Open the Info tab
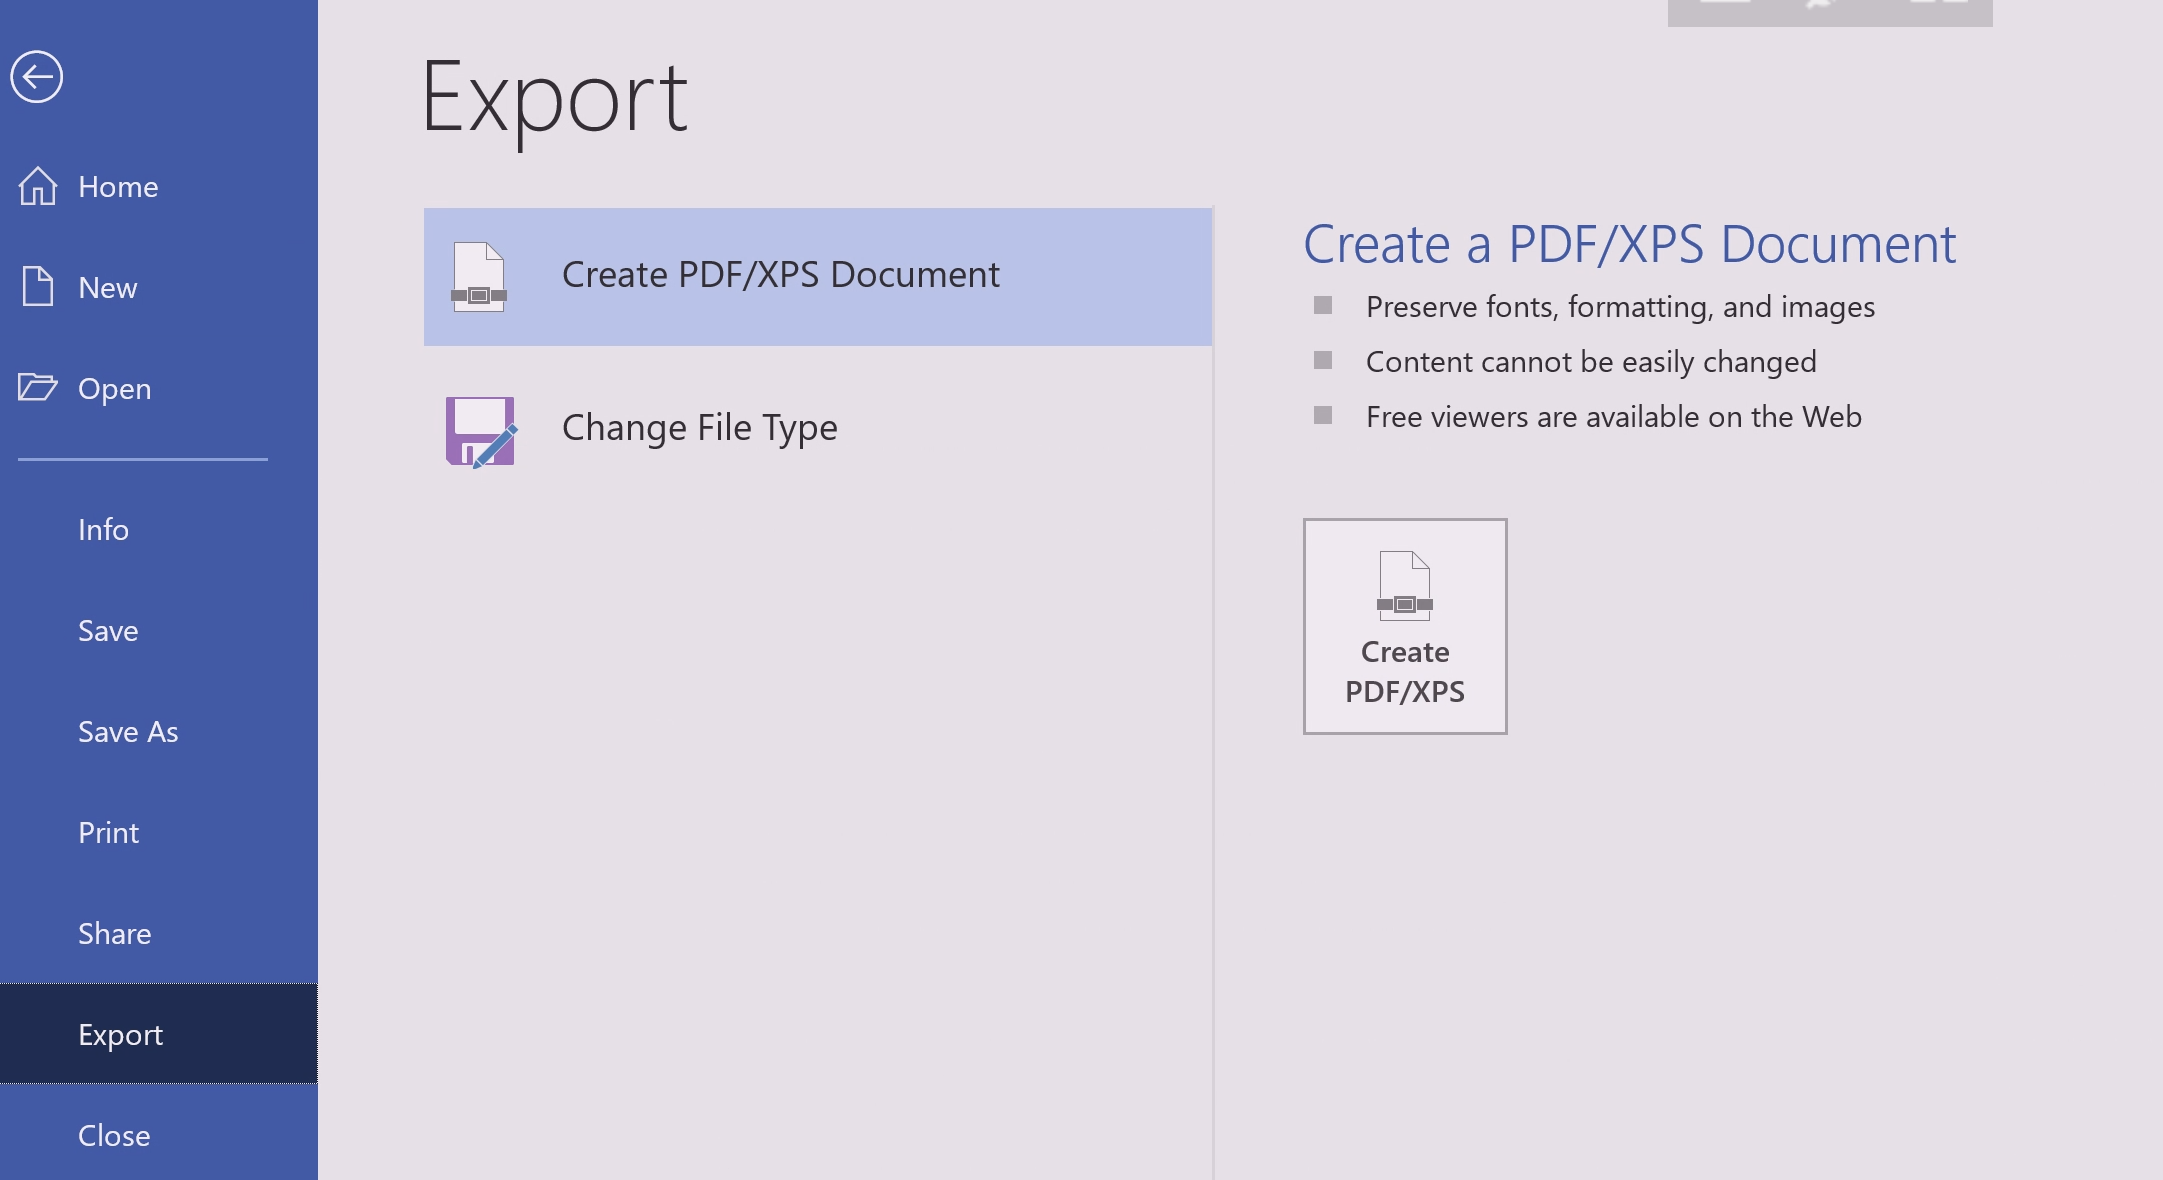Screen dimensions: 2163x1180 159,530
